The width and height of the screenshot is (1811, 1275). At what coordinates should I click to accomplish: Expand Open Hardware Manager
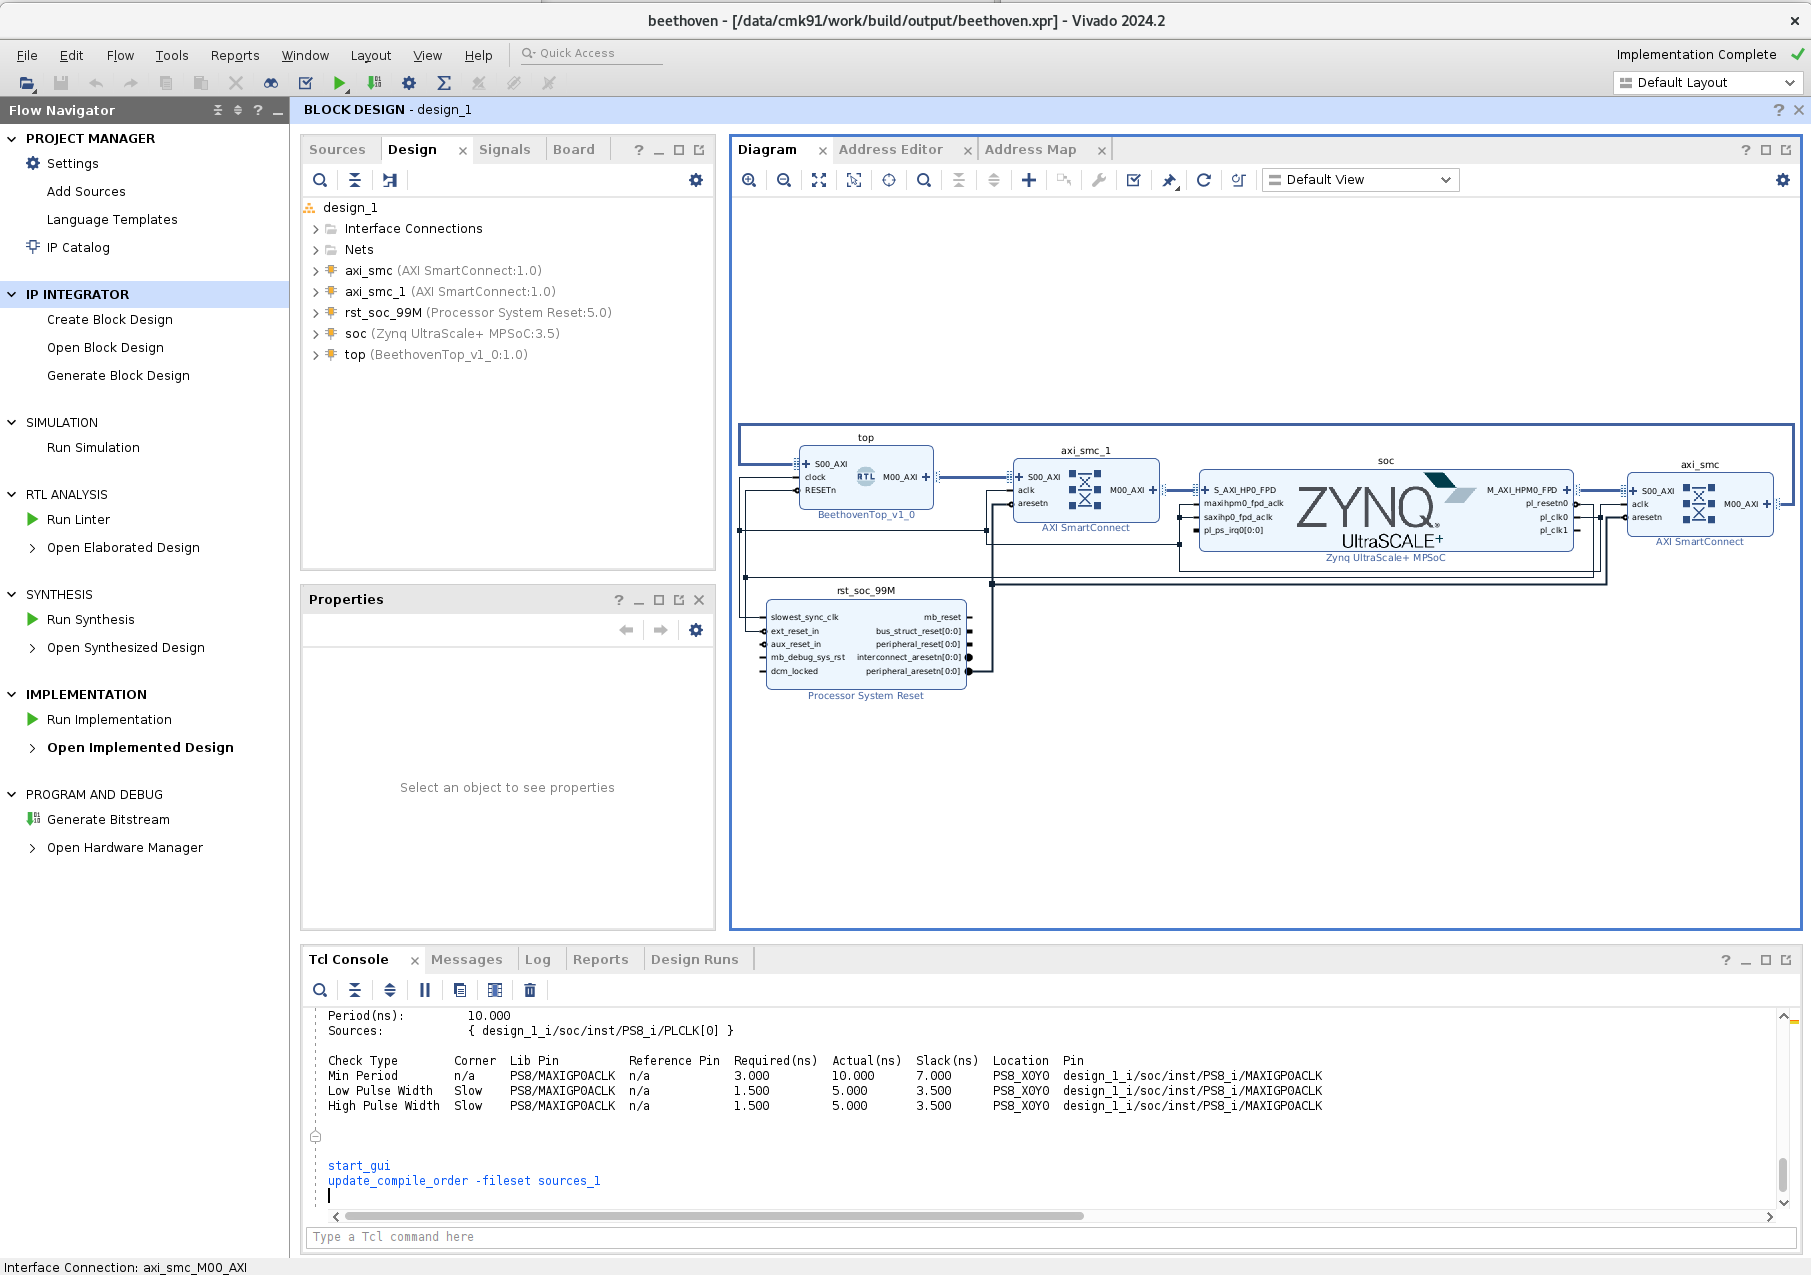pyautogui.click(x=32, y=848)
